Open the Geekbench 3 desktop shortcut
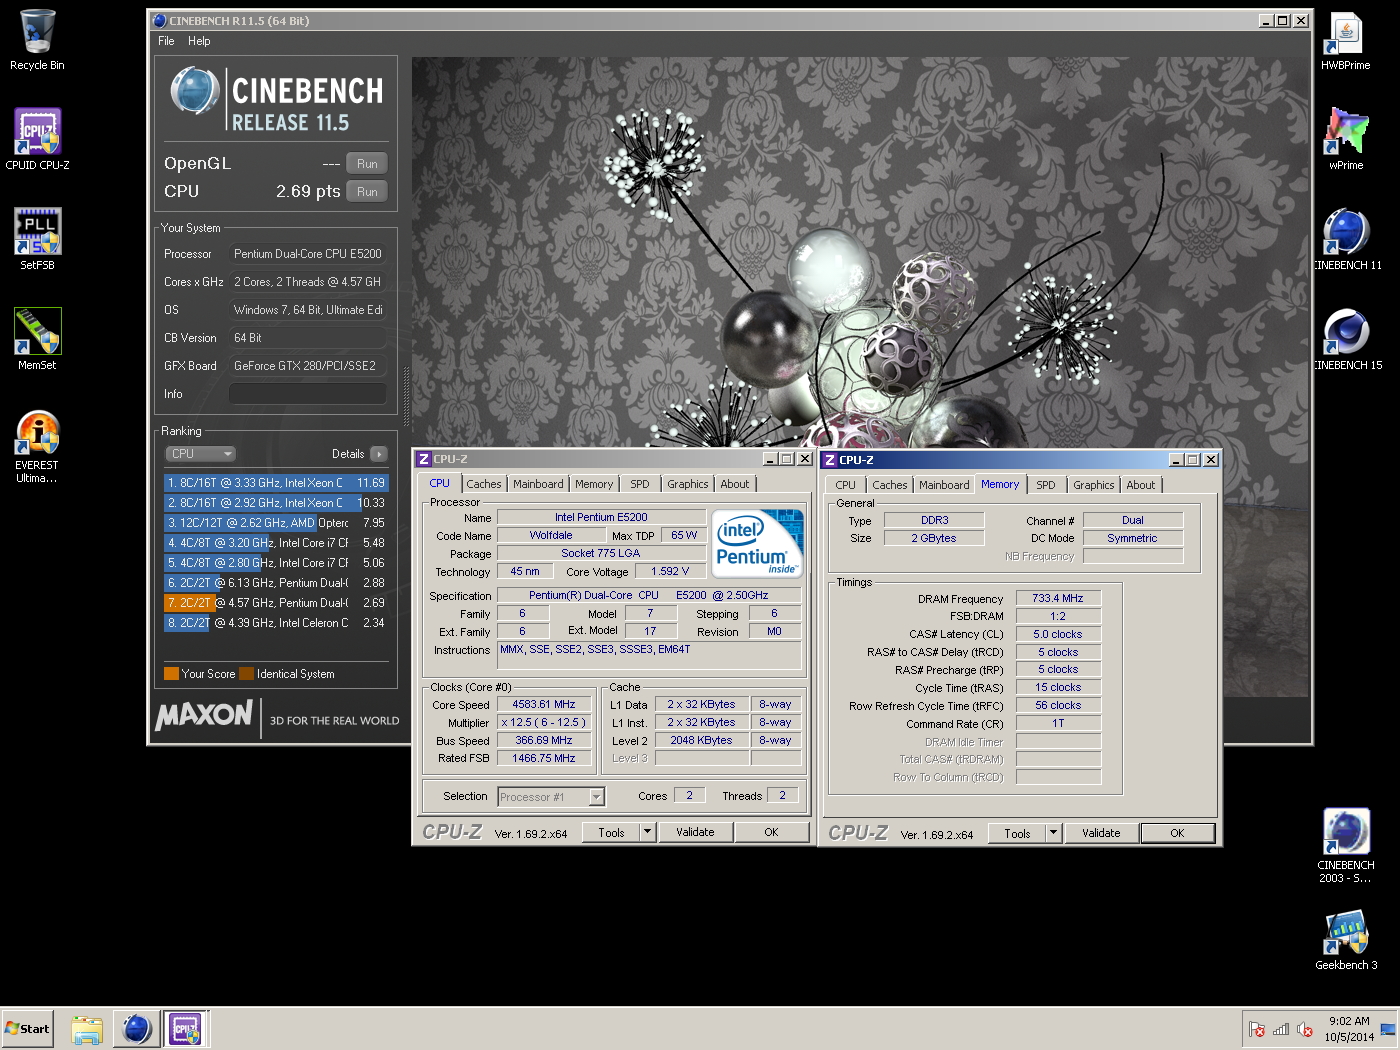This screenshot has height=1050, width=1400. click(x=1346, y=940)
